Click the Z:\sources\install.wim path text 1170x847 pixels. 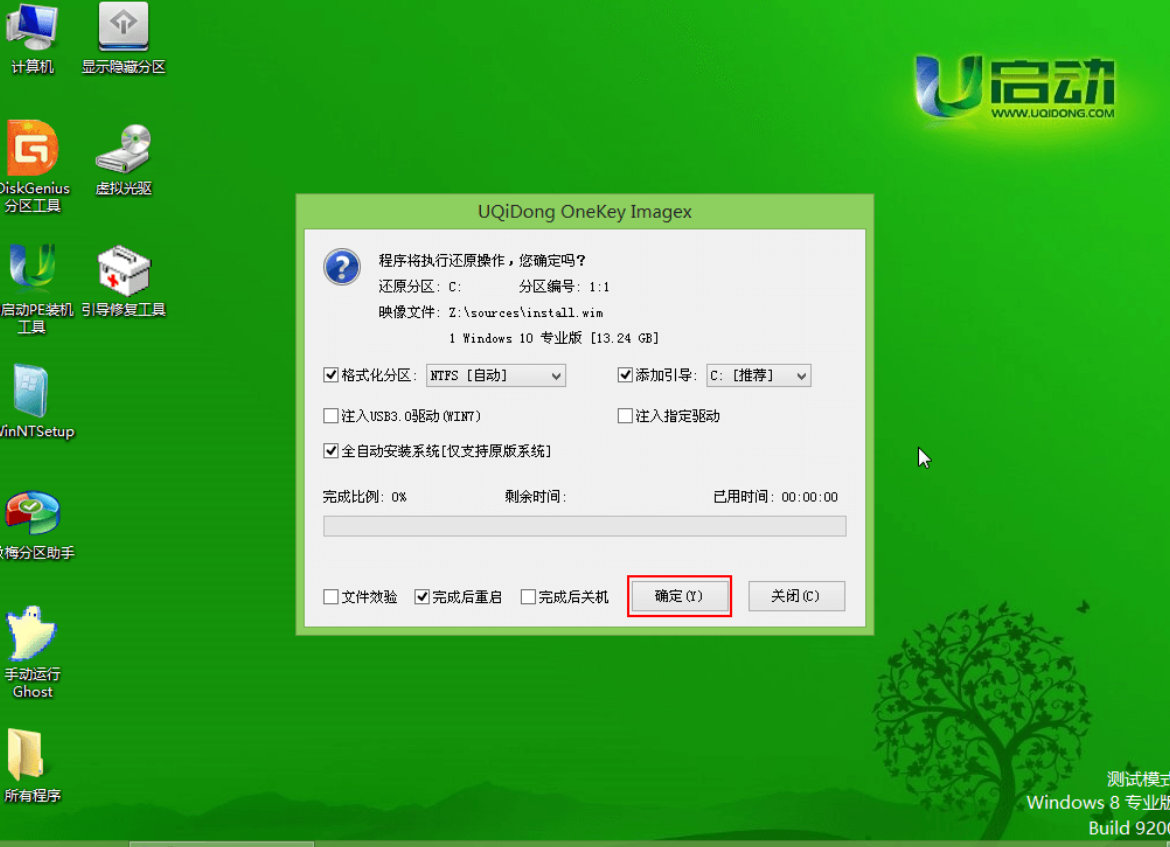tap(525, 313)
